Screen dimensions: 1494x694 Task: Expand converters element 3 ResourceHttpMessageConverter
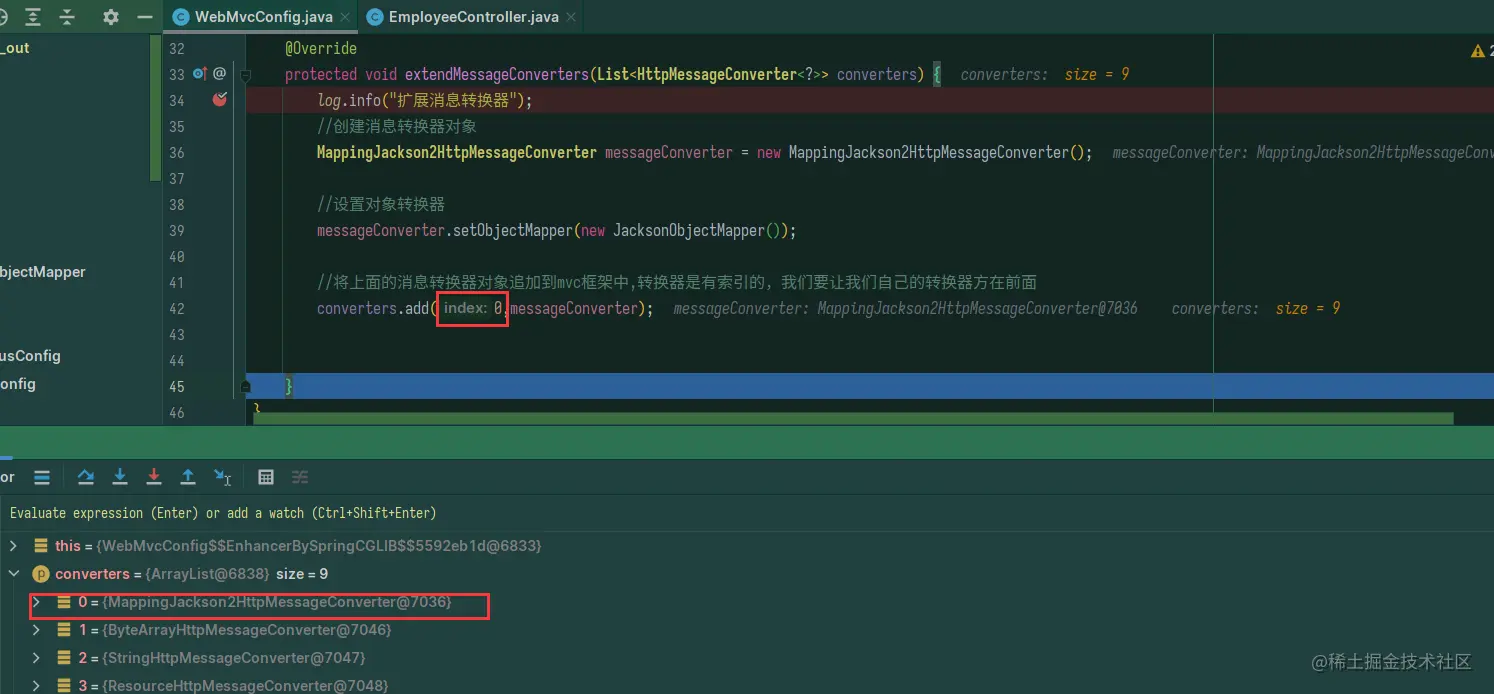pos(37,686)
